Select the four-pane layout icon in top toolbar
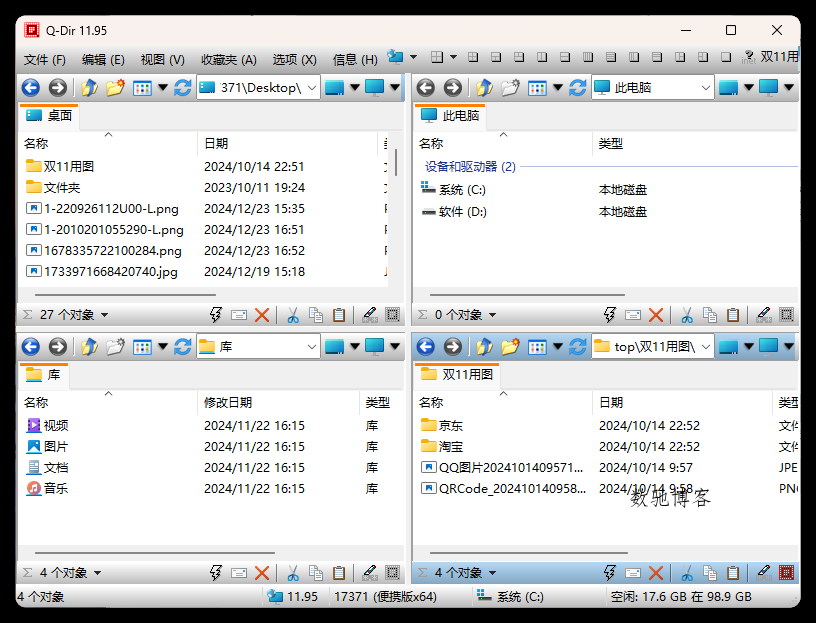The width and height of the screenshot is (816, 623). pyautogui.click(x=473, y=57)
